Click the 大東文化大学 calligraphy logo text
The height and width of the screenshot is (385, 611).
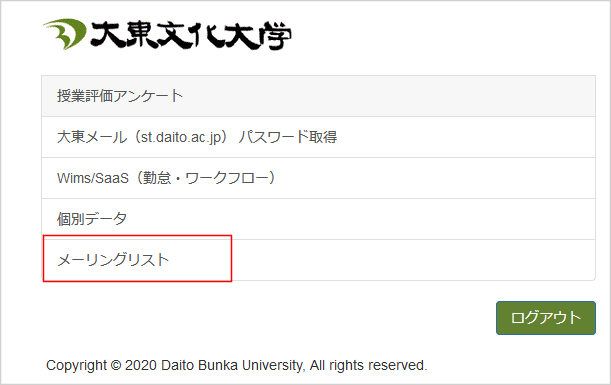191,35
